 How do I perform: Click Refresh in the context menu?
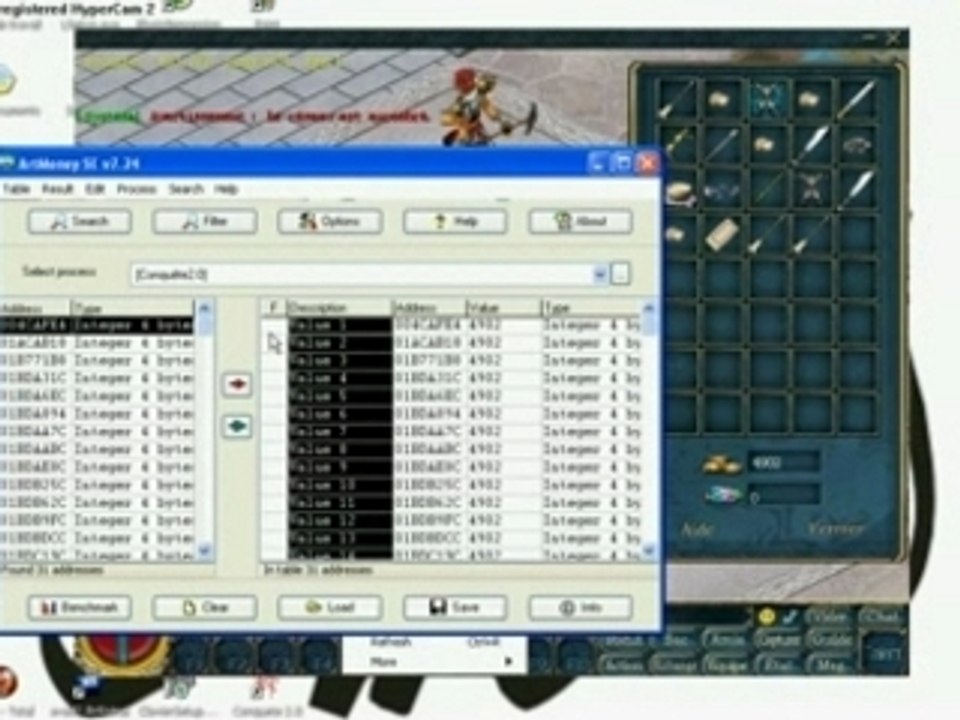pyautogui.click(x=390, y=642)
